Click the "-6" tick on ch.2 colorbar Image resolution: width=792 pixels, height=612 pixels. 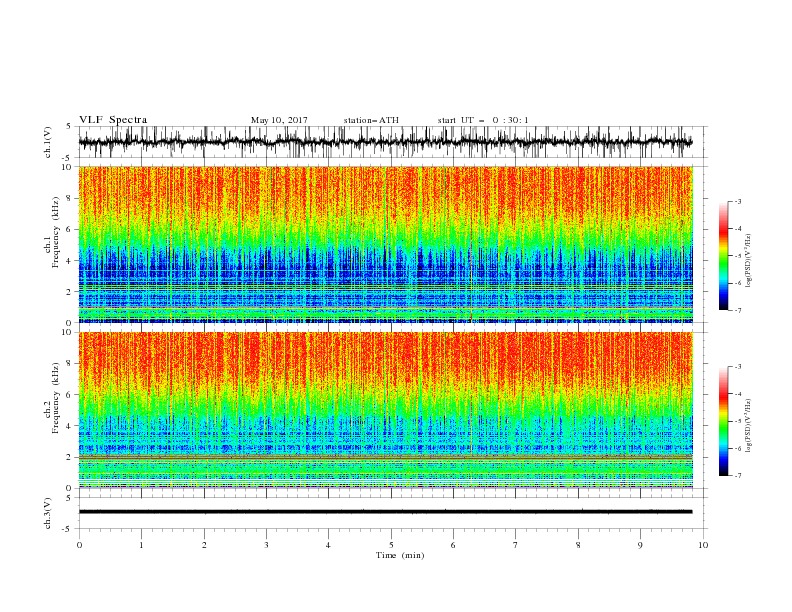[737, 448]
